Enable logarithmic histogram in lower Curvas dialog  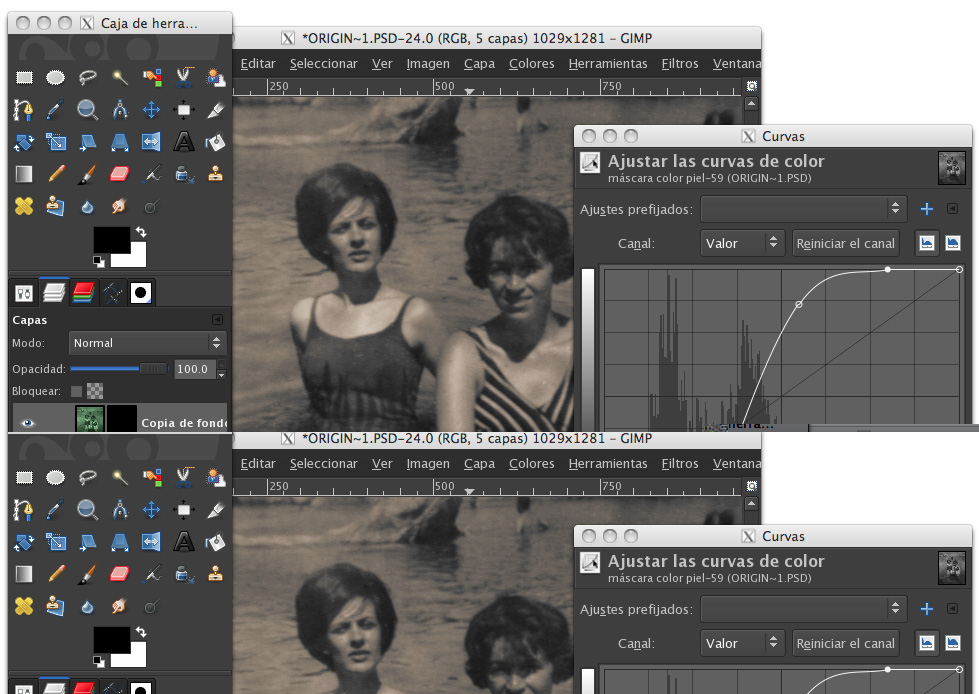[952, 643]
